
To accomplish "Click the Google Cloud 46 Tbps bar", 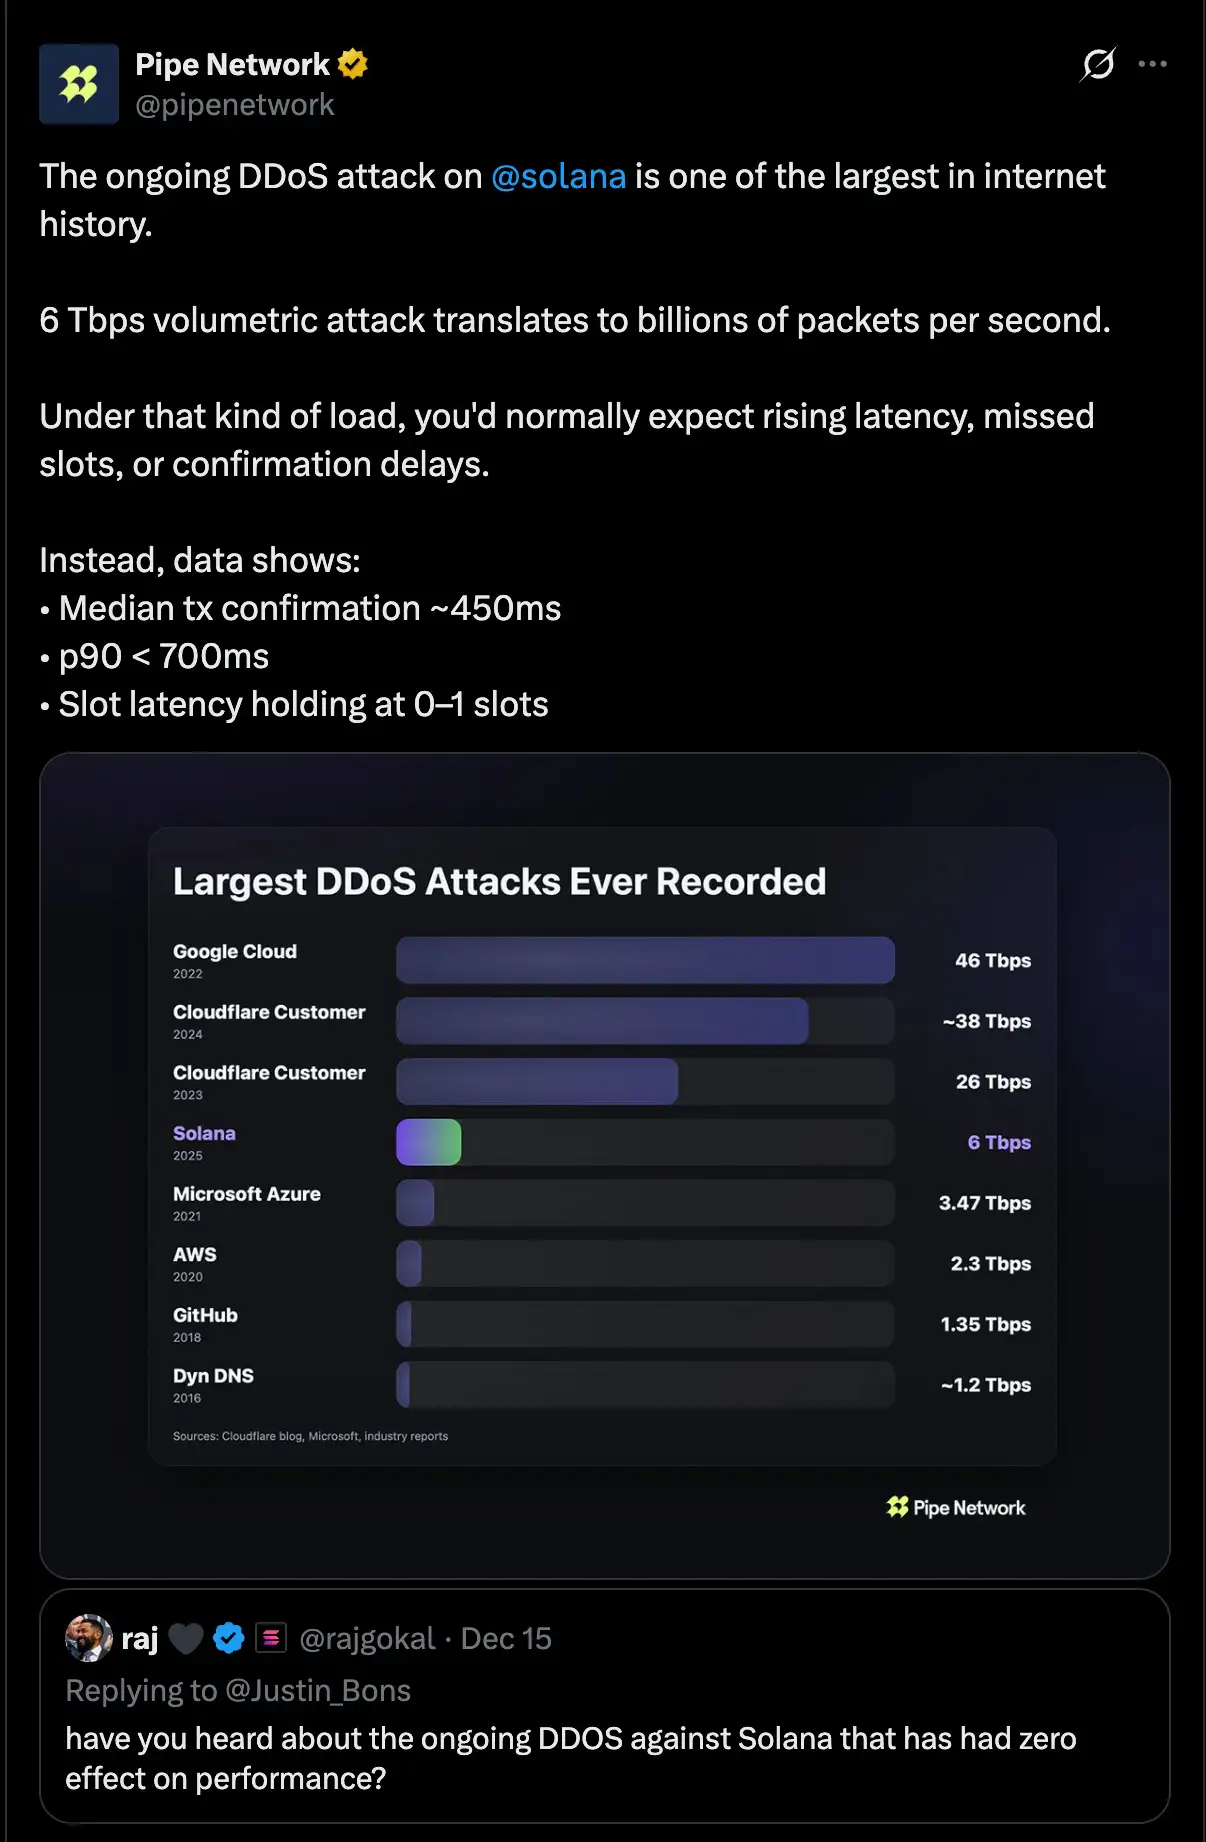I will (x=645, y=960).
